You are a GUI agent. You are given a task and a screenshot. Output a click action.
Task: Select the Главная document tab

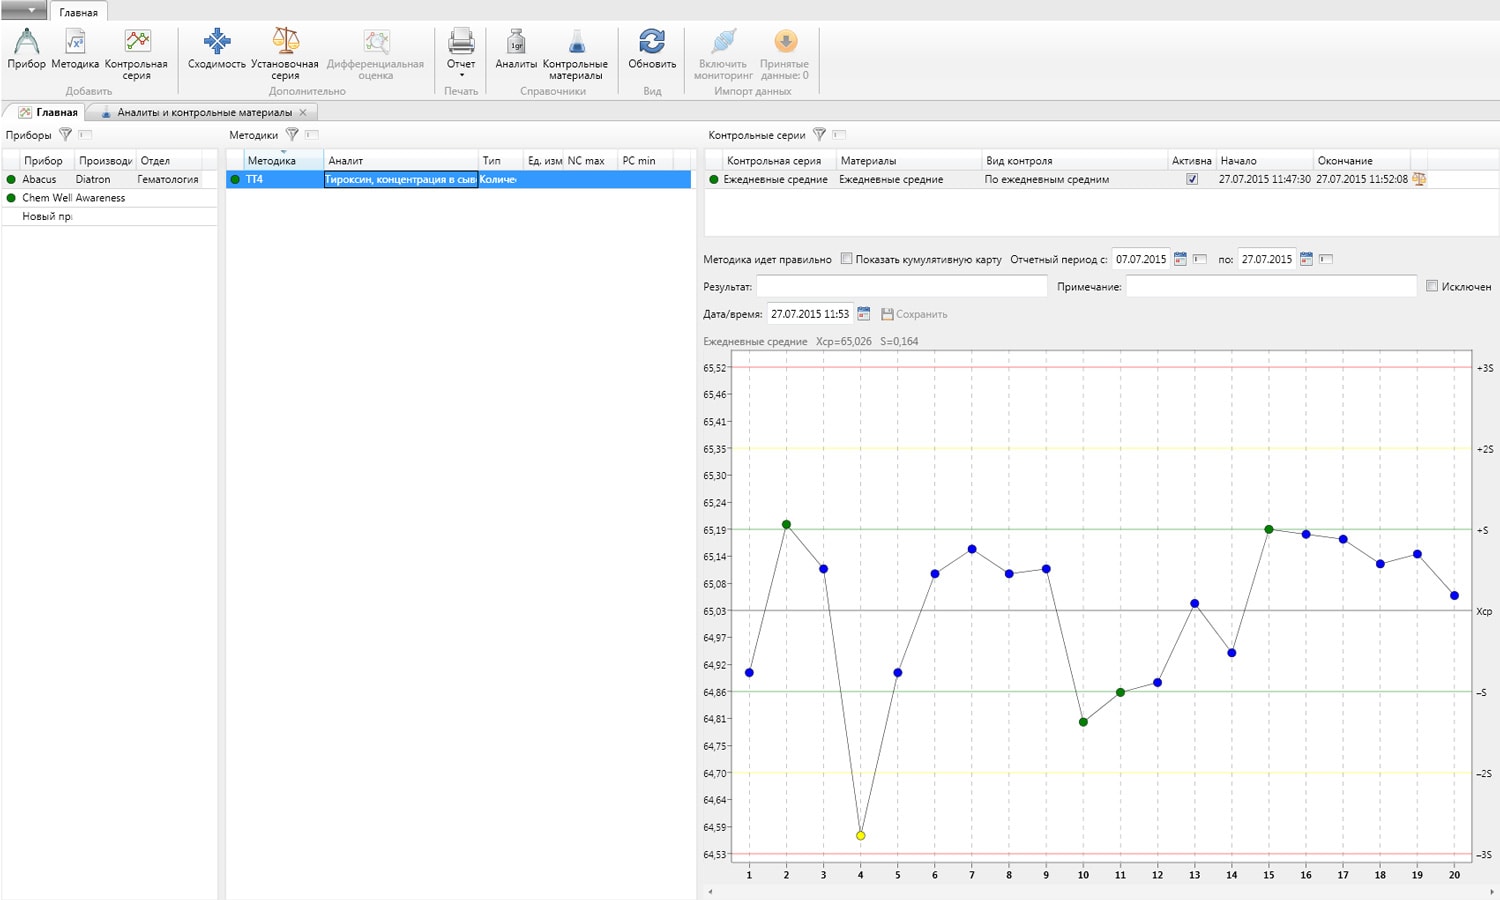[48, 112]
